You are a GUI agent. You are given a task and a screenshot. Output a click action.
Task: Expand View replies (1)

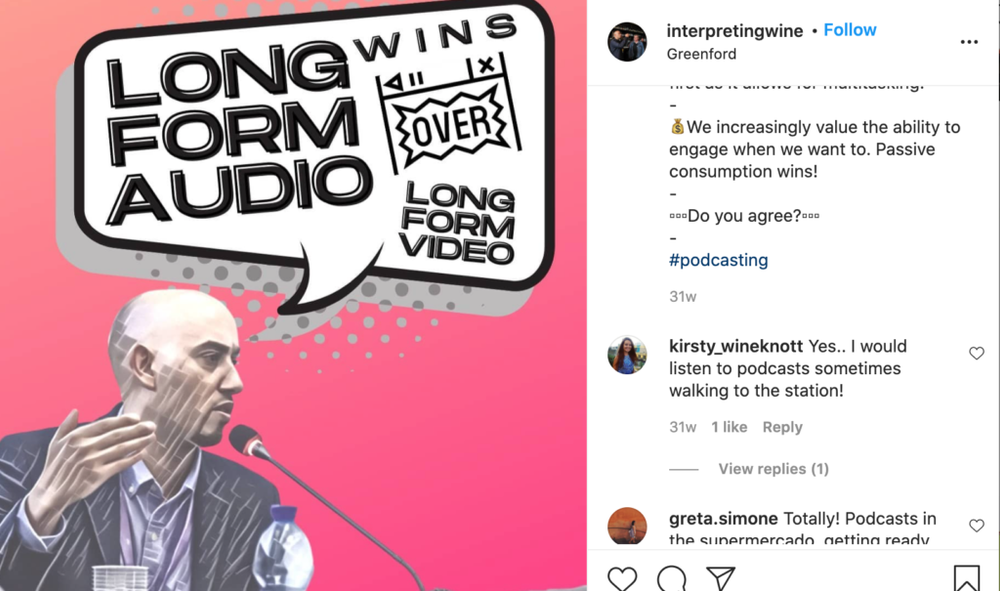pos(773,469)
